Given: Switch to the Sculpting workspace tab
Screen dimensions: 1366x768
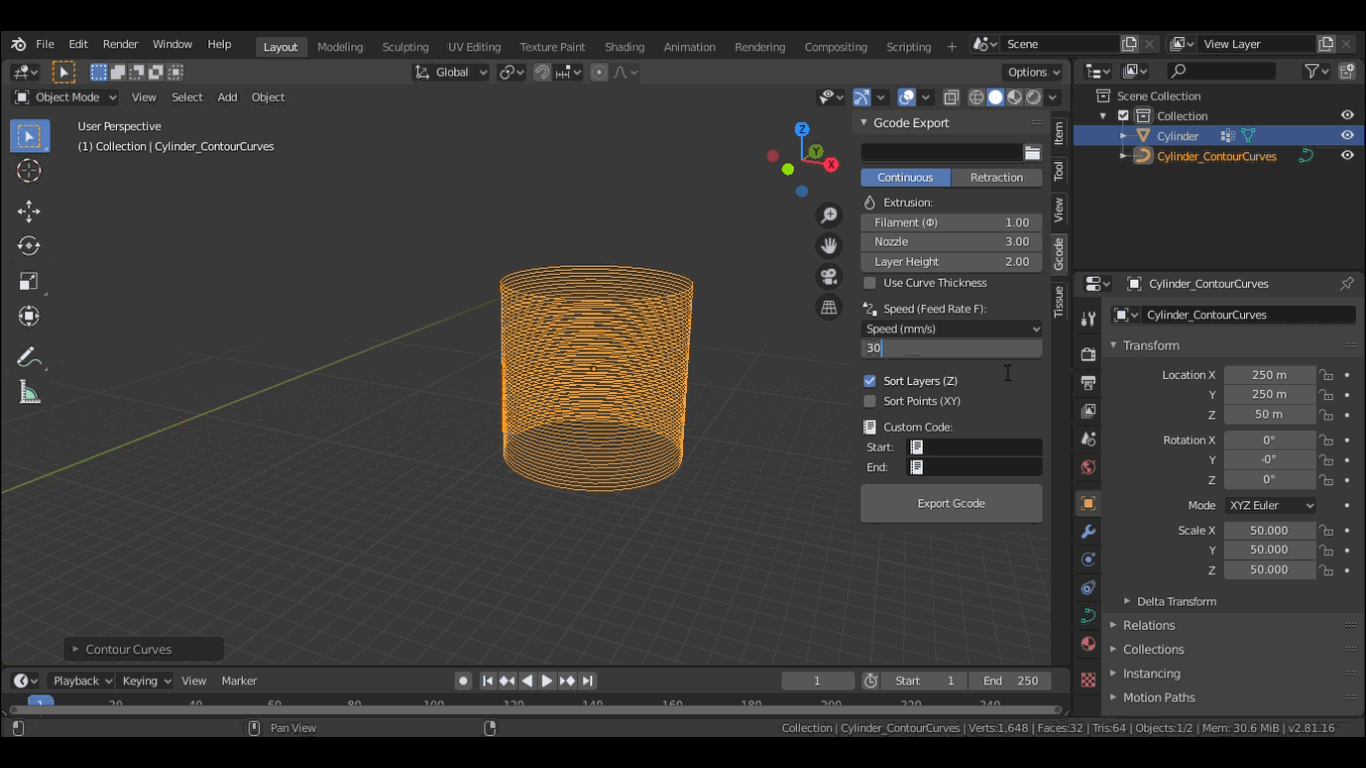Looking at the screenshot, I should [x=405, y=47].
